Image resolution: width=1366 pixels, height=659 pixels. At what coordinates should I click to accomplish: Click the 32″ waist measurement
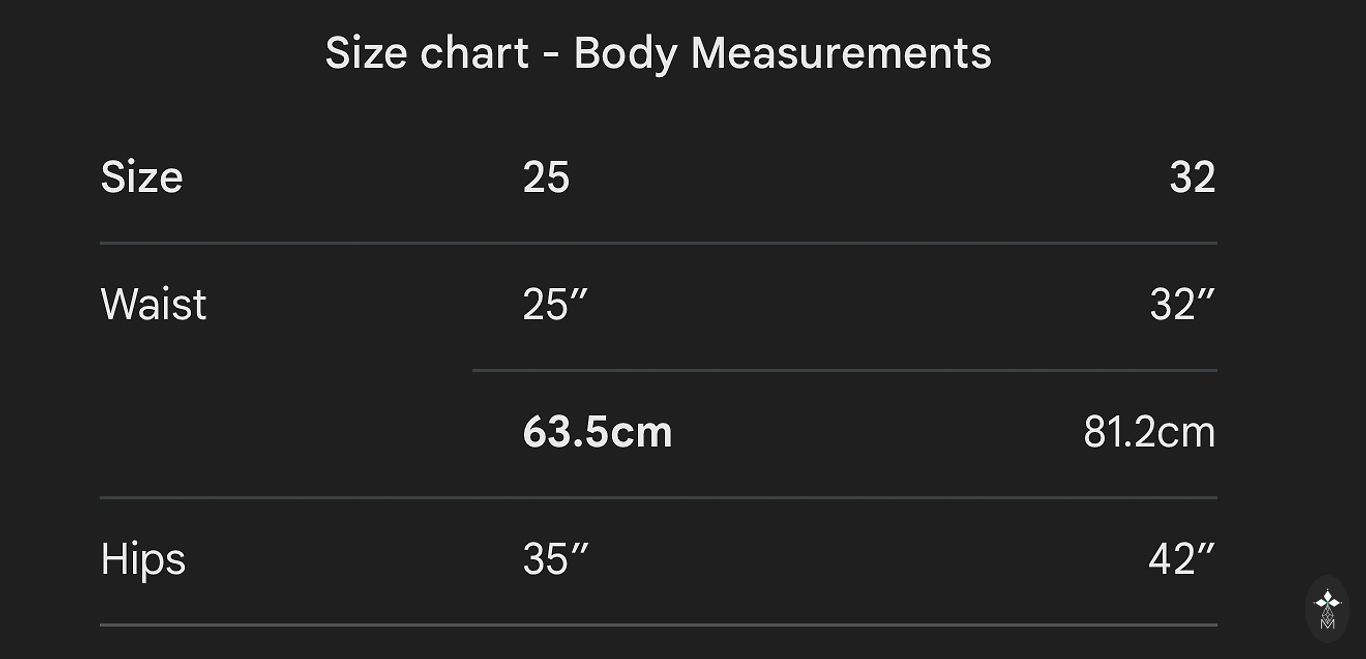1182,304
